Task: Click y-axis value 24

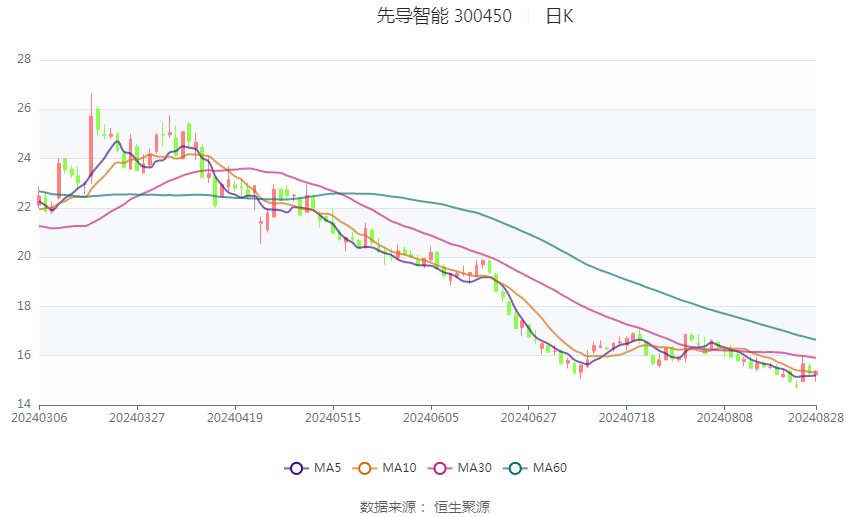Action: [x=24, y=158]
